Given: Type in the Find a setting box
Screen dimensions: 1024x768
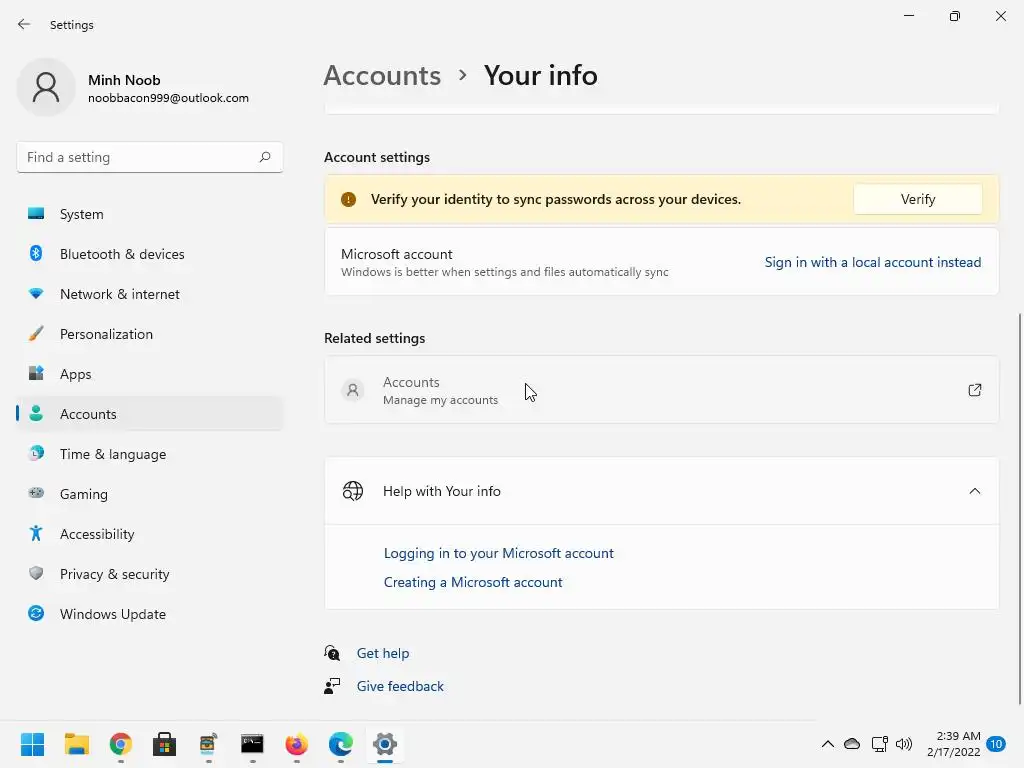Looking at the screenshot, I should click(138, 157).
